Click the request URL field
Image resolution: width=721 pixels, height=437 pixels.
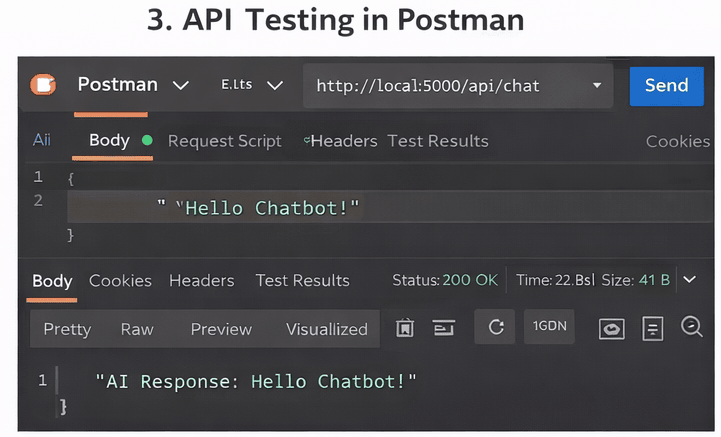pyautogui.click(x=458, y=86)
